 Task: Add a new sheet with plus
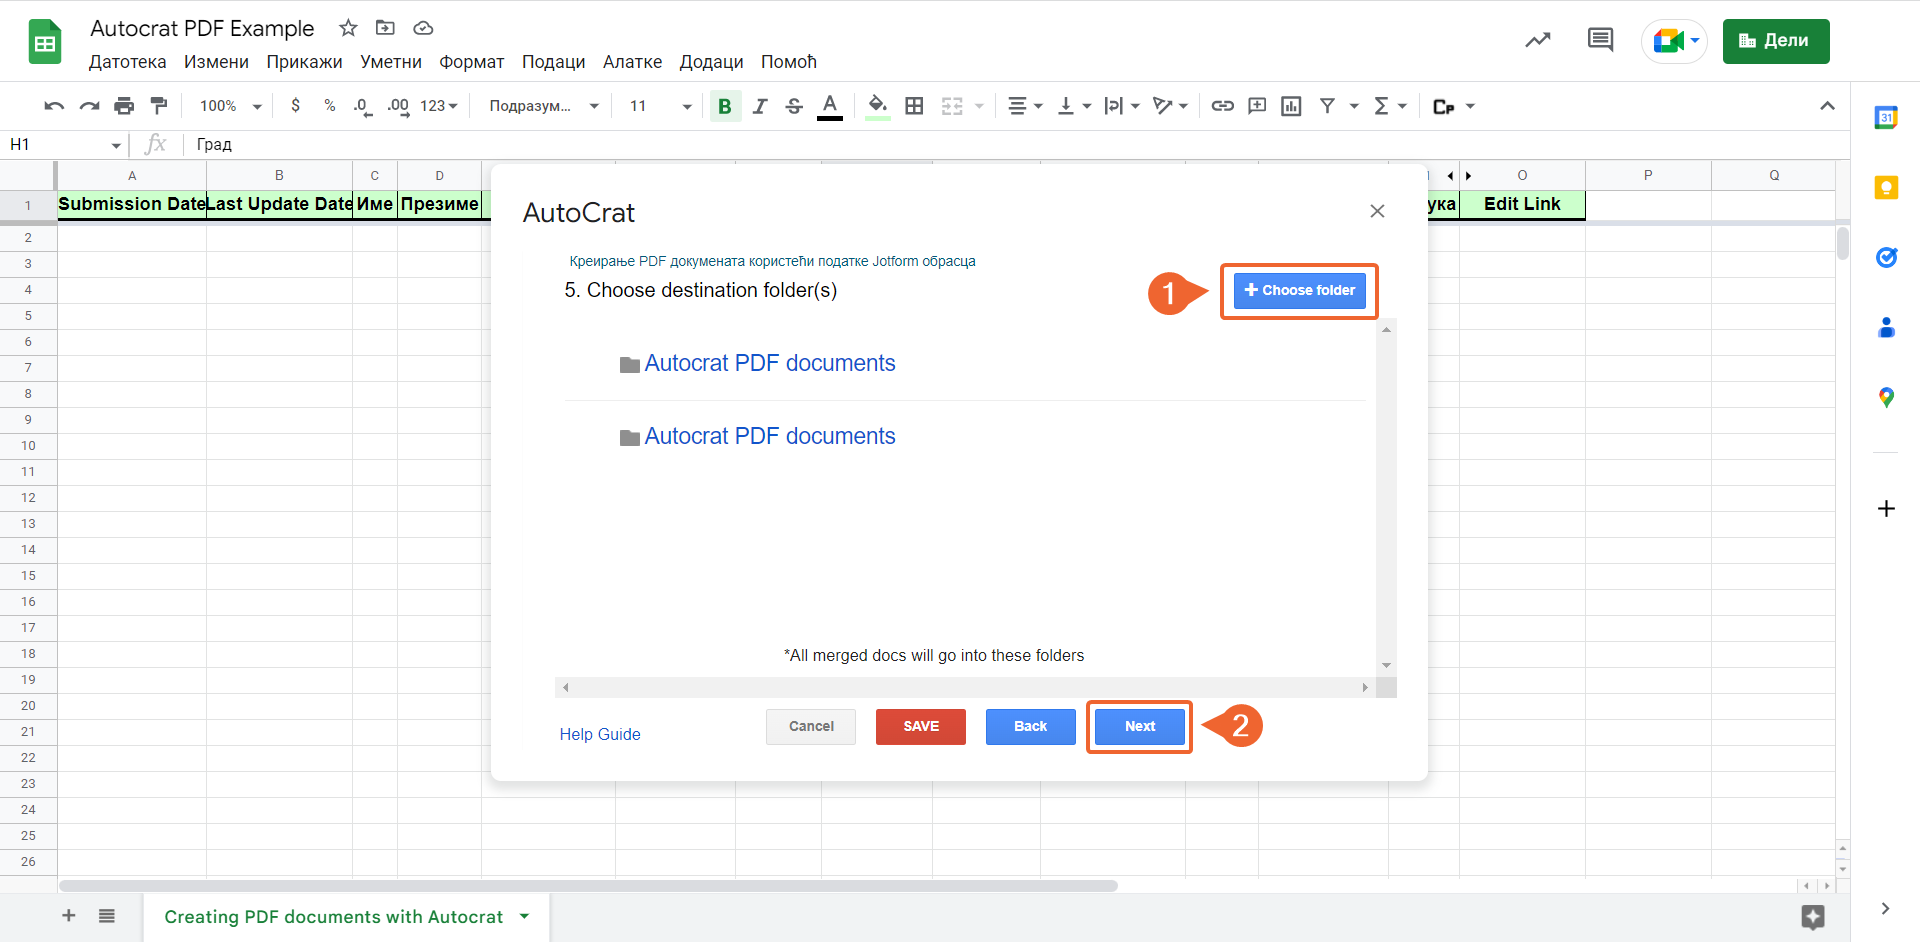(69, 916)
